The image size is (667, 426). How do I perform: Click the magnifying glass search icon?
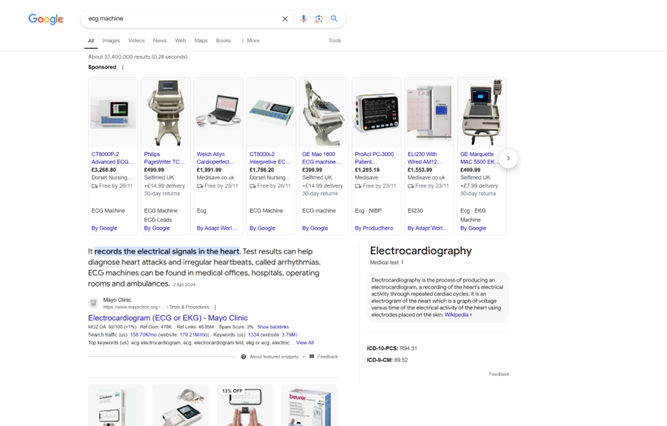click(334, 19)
